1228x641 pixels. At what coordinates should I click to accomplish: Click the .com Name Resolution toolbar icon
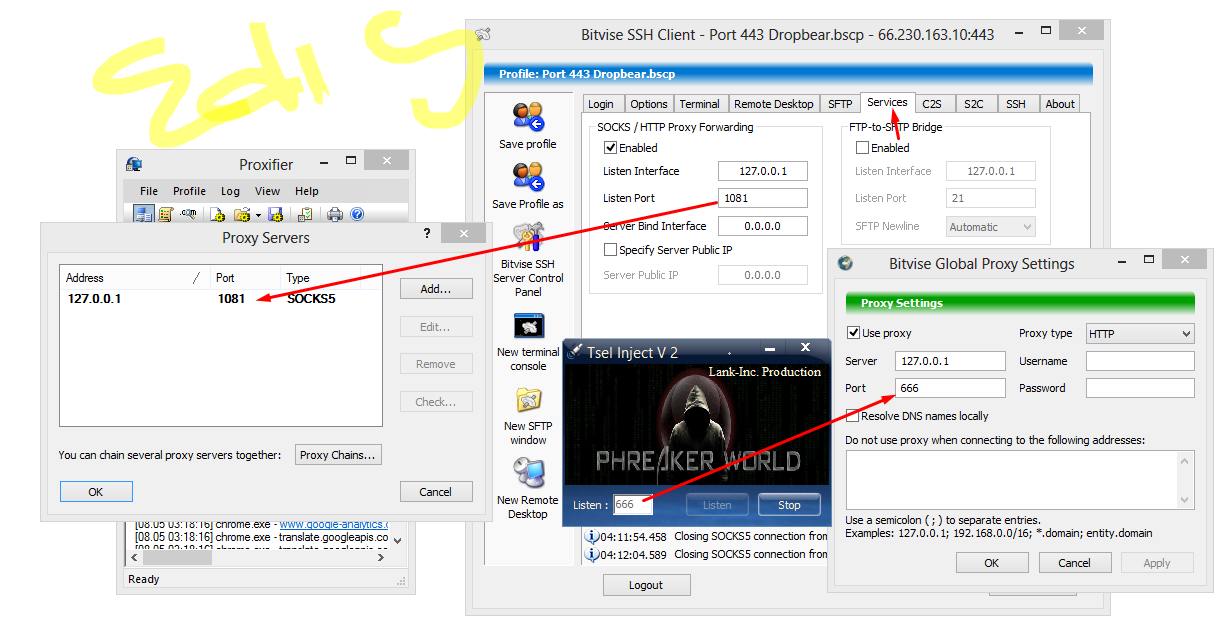(189, 214)
